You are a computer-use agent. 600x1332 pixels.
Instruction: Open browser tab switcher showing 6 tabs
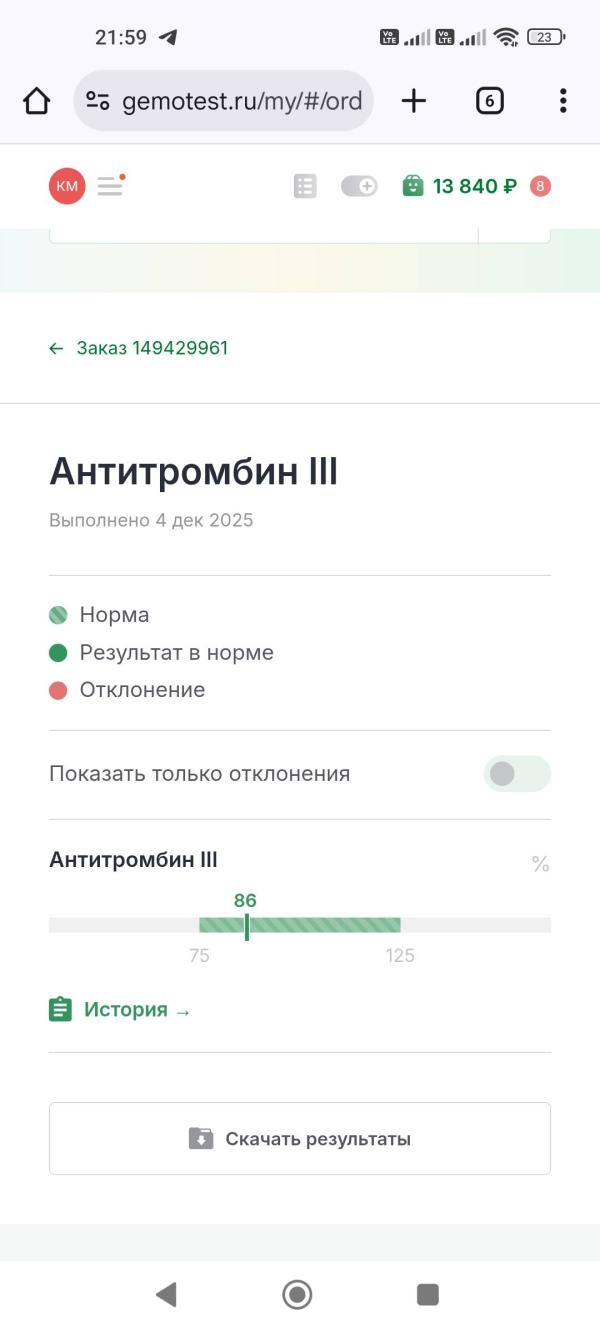(x=489, y=100)
